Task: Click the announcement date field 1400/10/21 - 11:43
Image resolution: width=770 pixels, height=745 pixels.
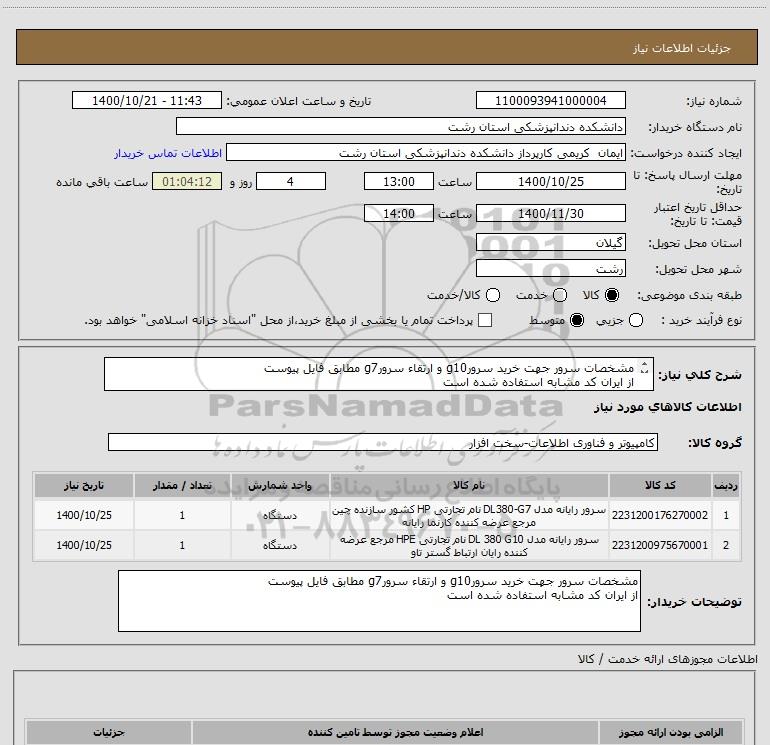Action: click(147, 100)
